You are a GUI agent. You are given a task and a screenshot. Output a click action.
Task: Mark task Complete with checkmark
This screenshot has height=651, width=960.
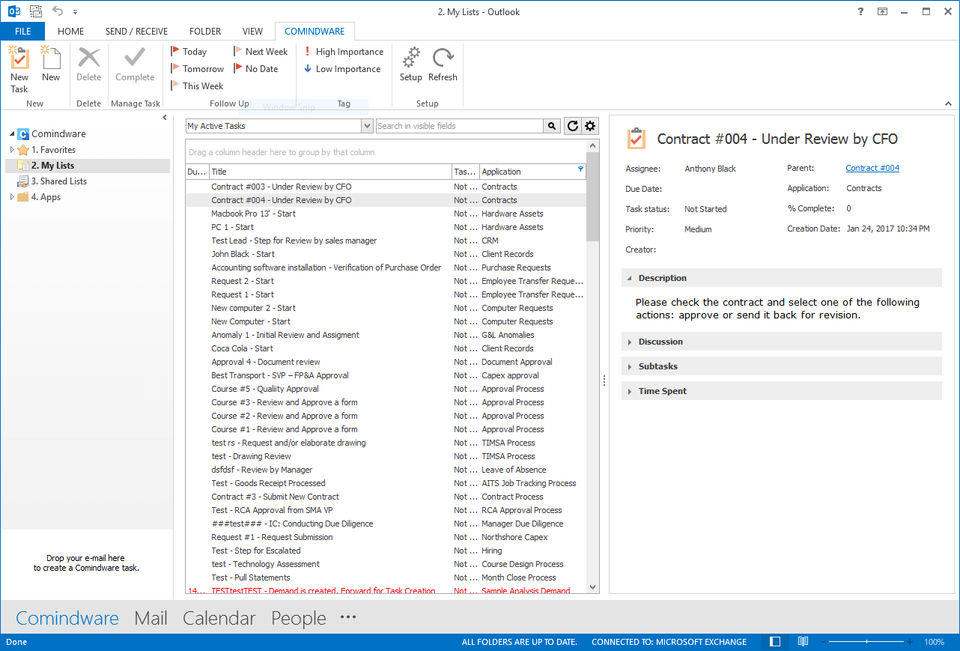(135, 64)
